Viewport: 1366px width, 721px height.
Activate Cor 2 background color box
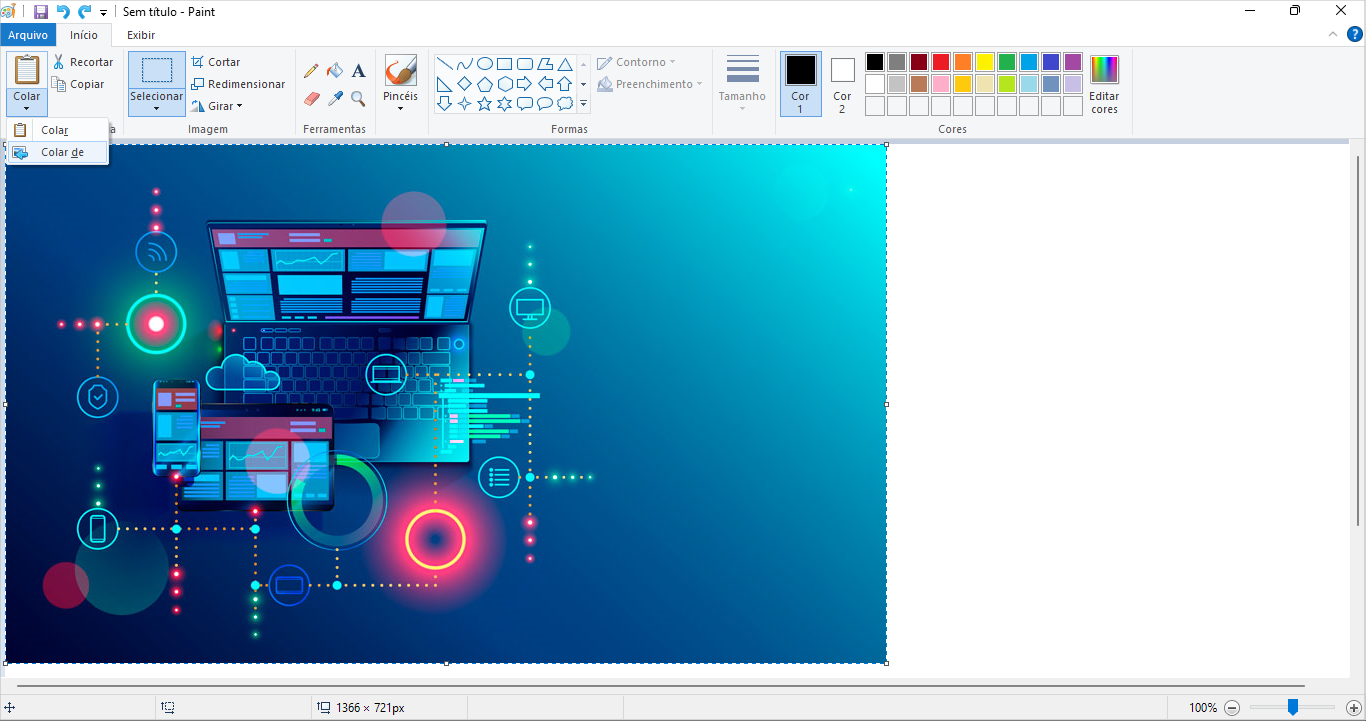[x=842, y=83]
